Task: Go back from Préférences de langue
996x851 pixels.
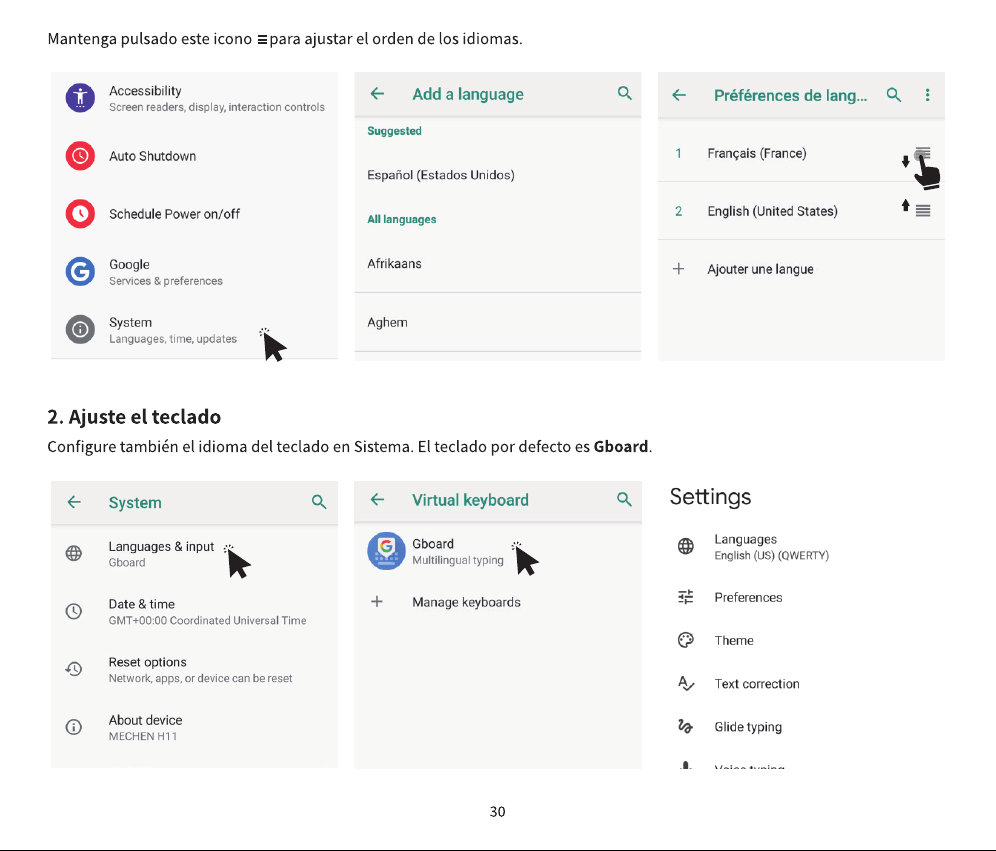Action: click(x=679, y=95)
